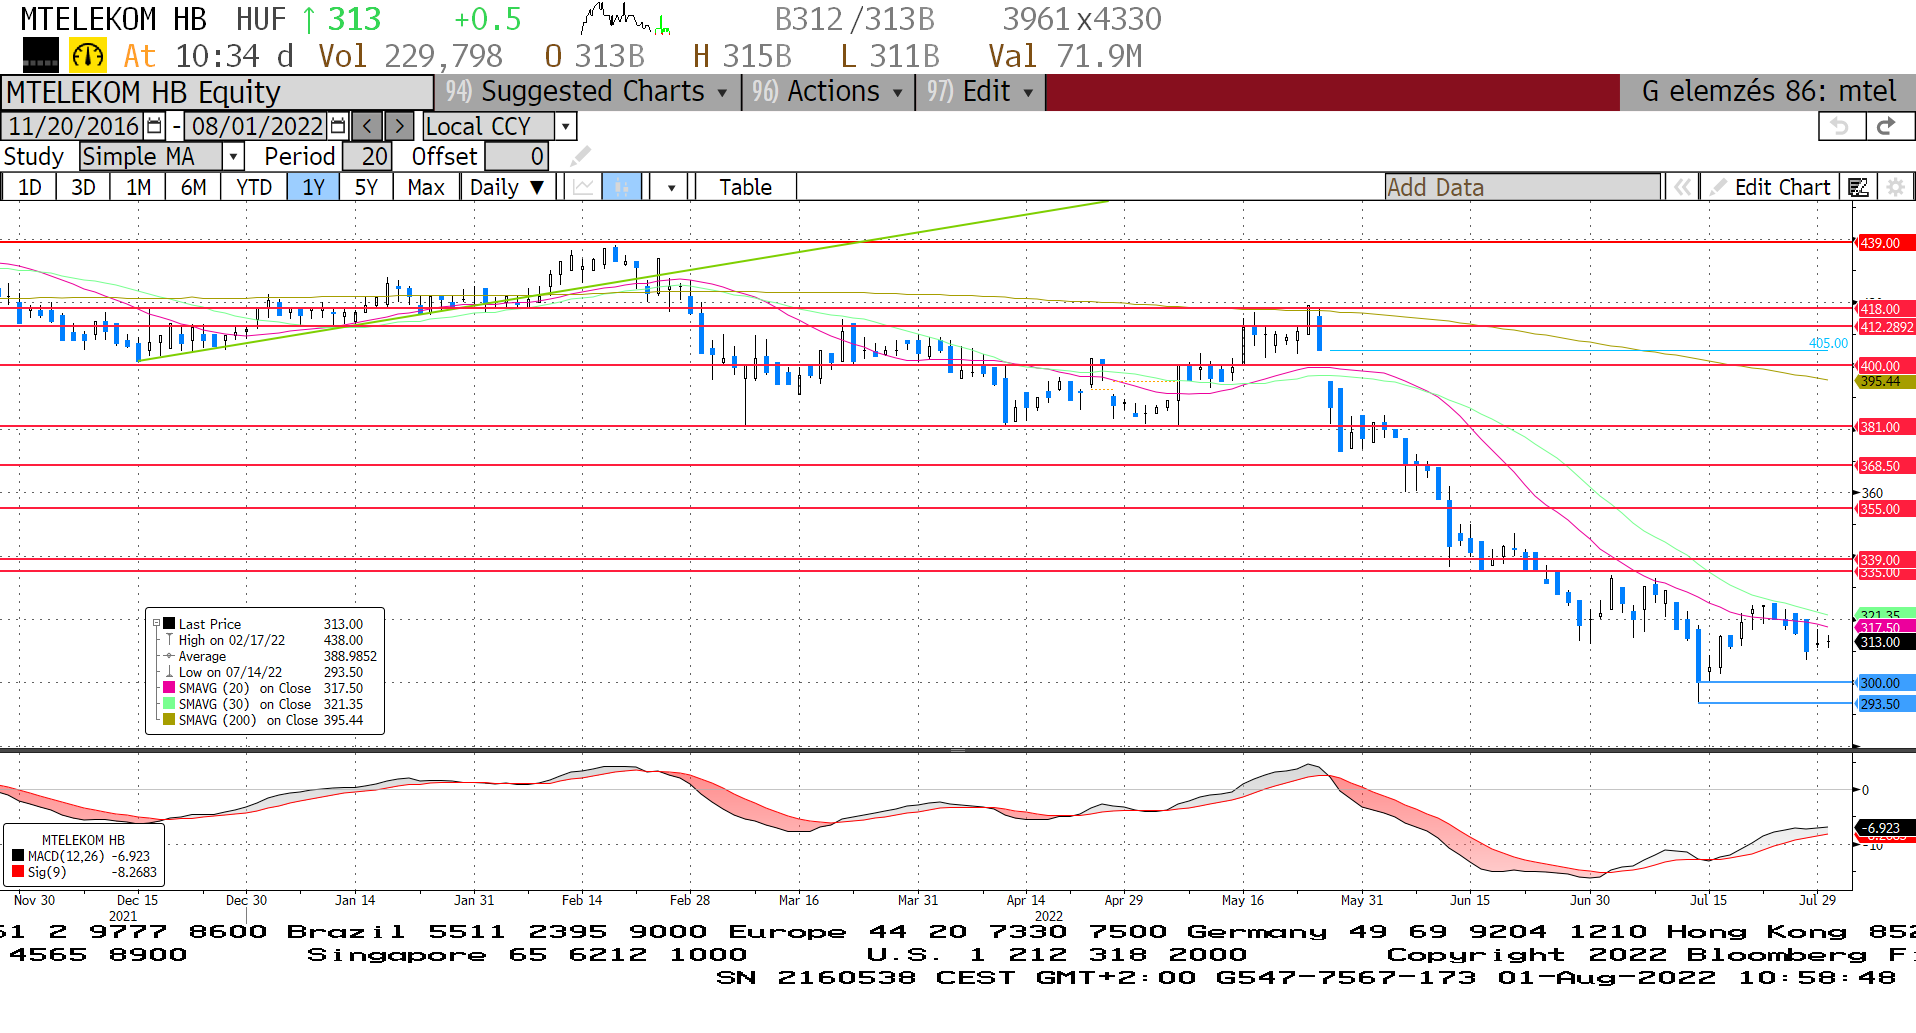This screenshot has height=1033, width=1916.
Task: Click the High on 02/17/22 legend marker
Action: (169, 640)
